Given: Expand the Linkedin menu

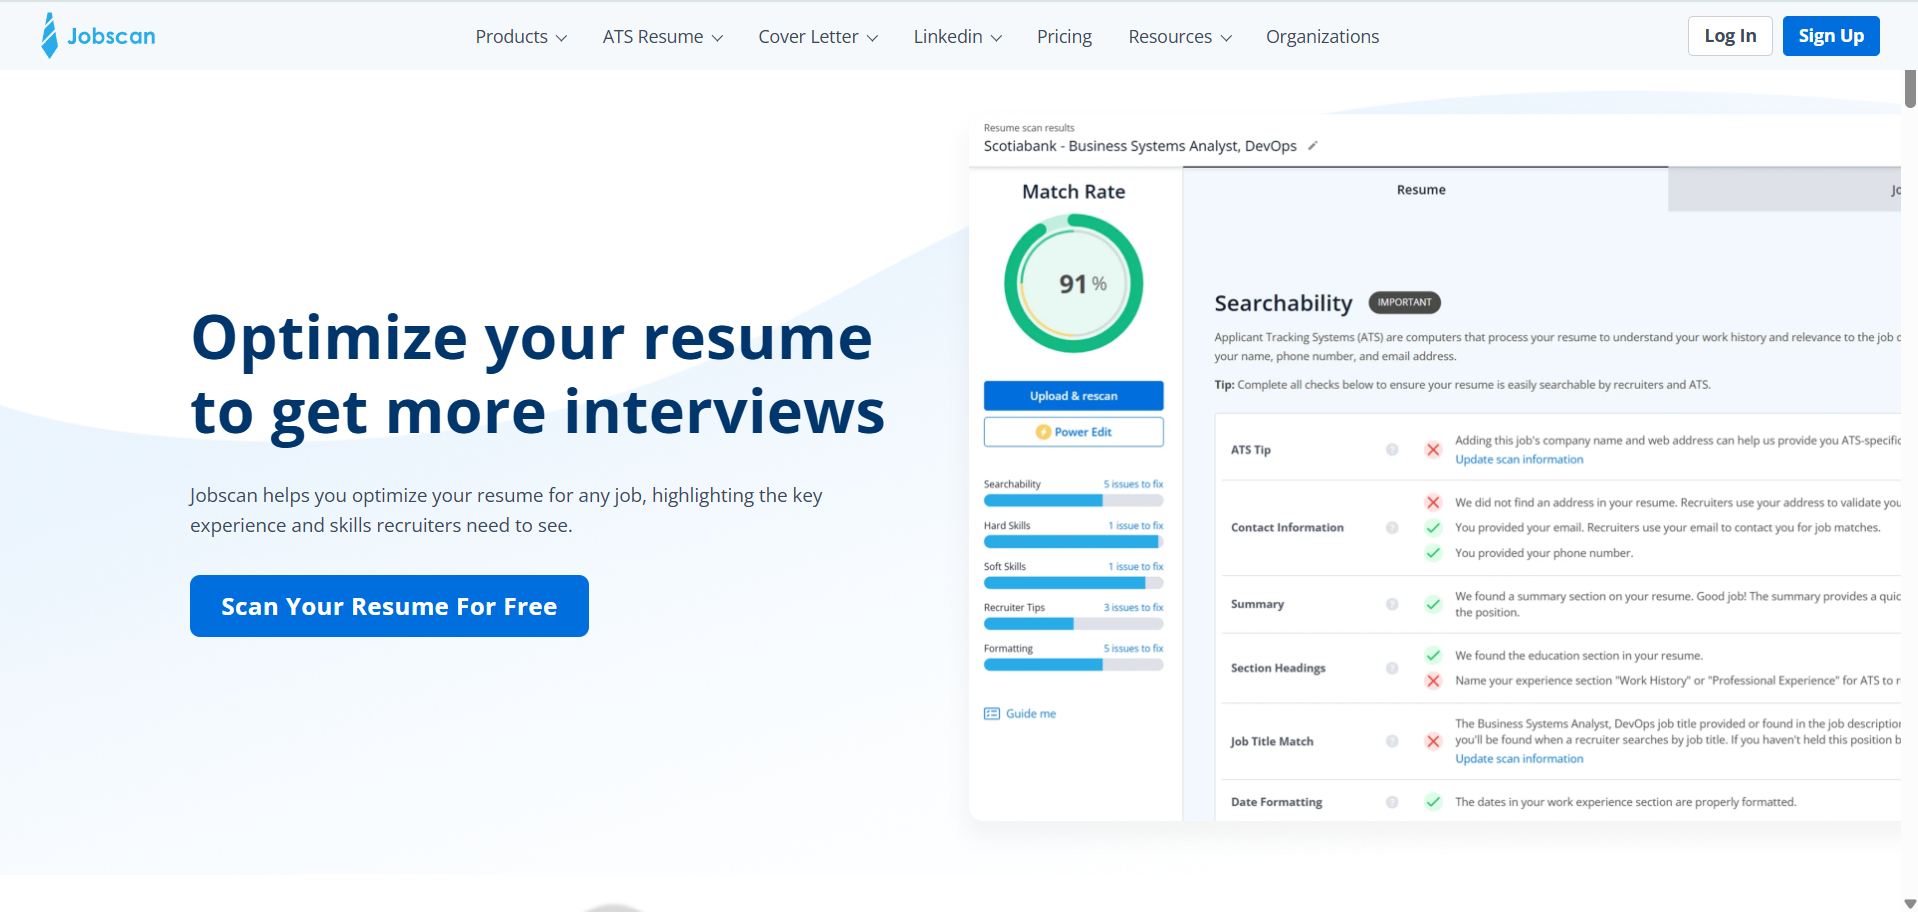Looking at the screenshot, I should coord(957,37).
